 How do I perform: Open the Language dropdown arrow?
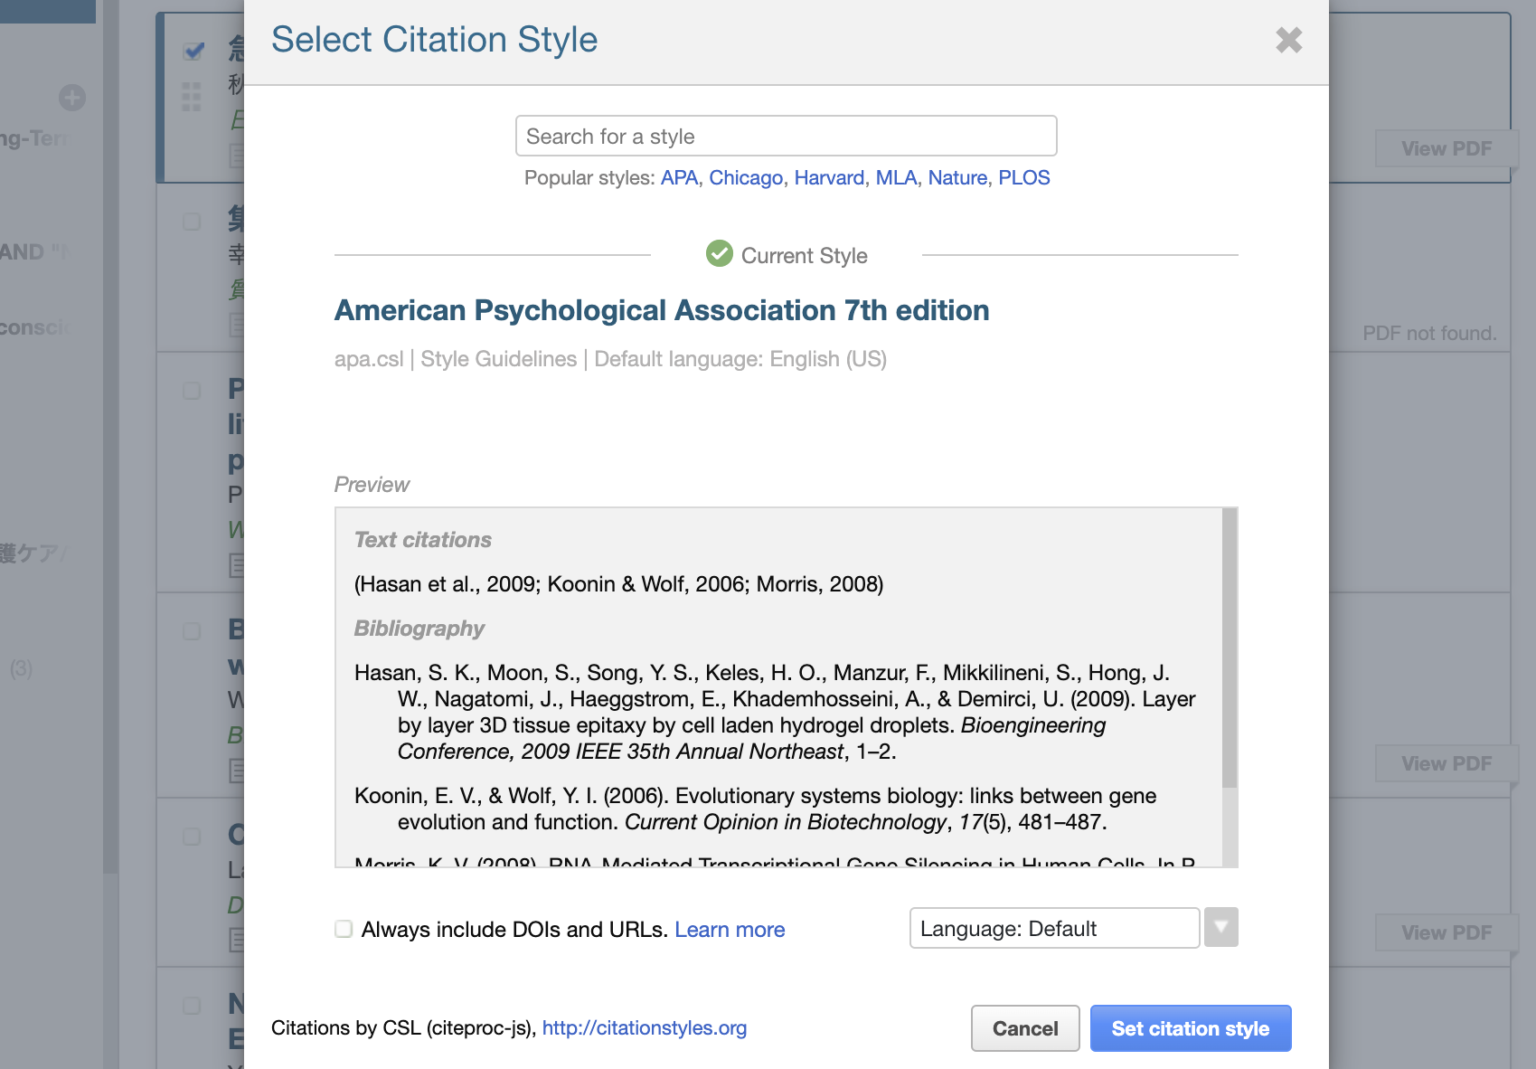[1220, 927]
